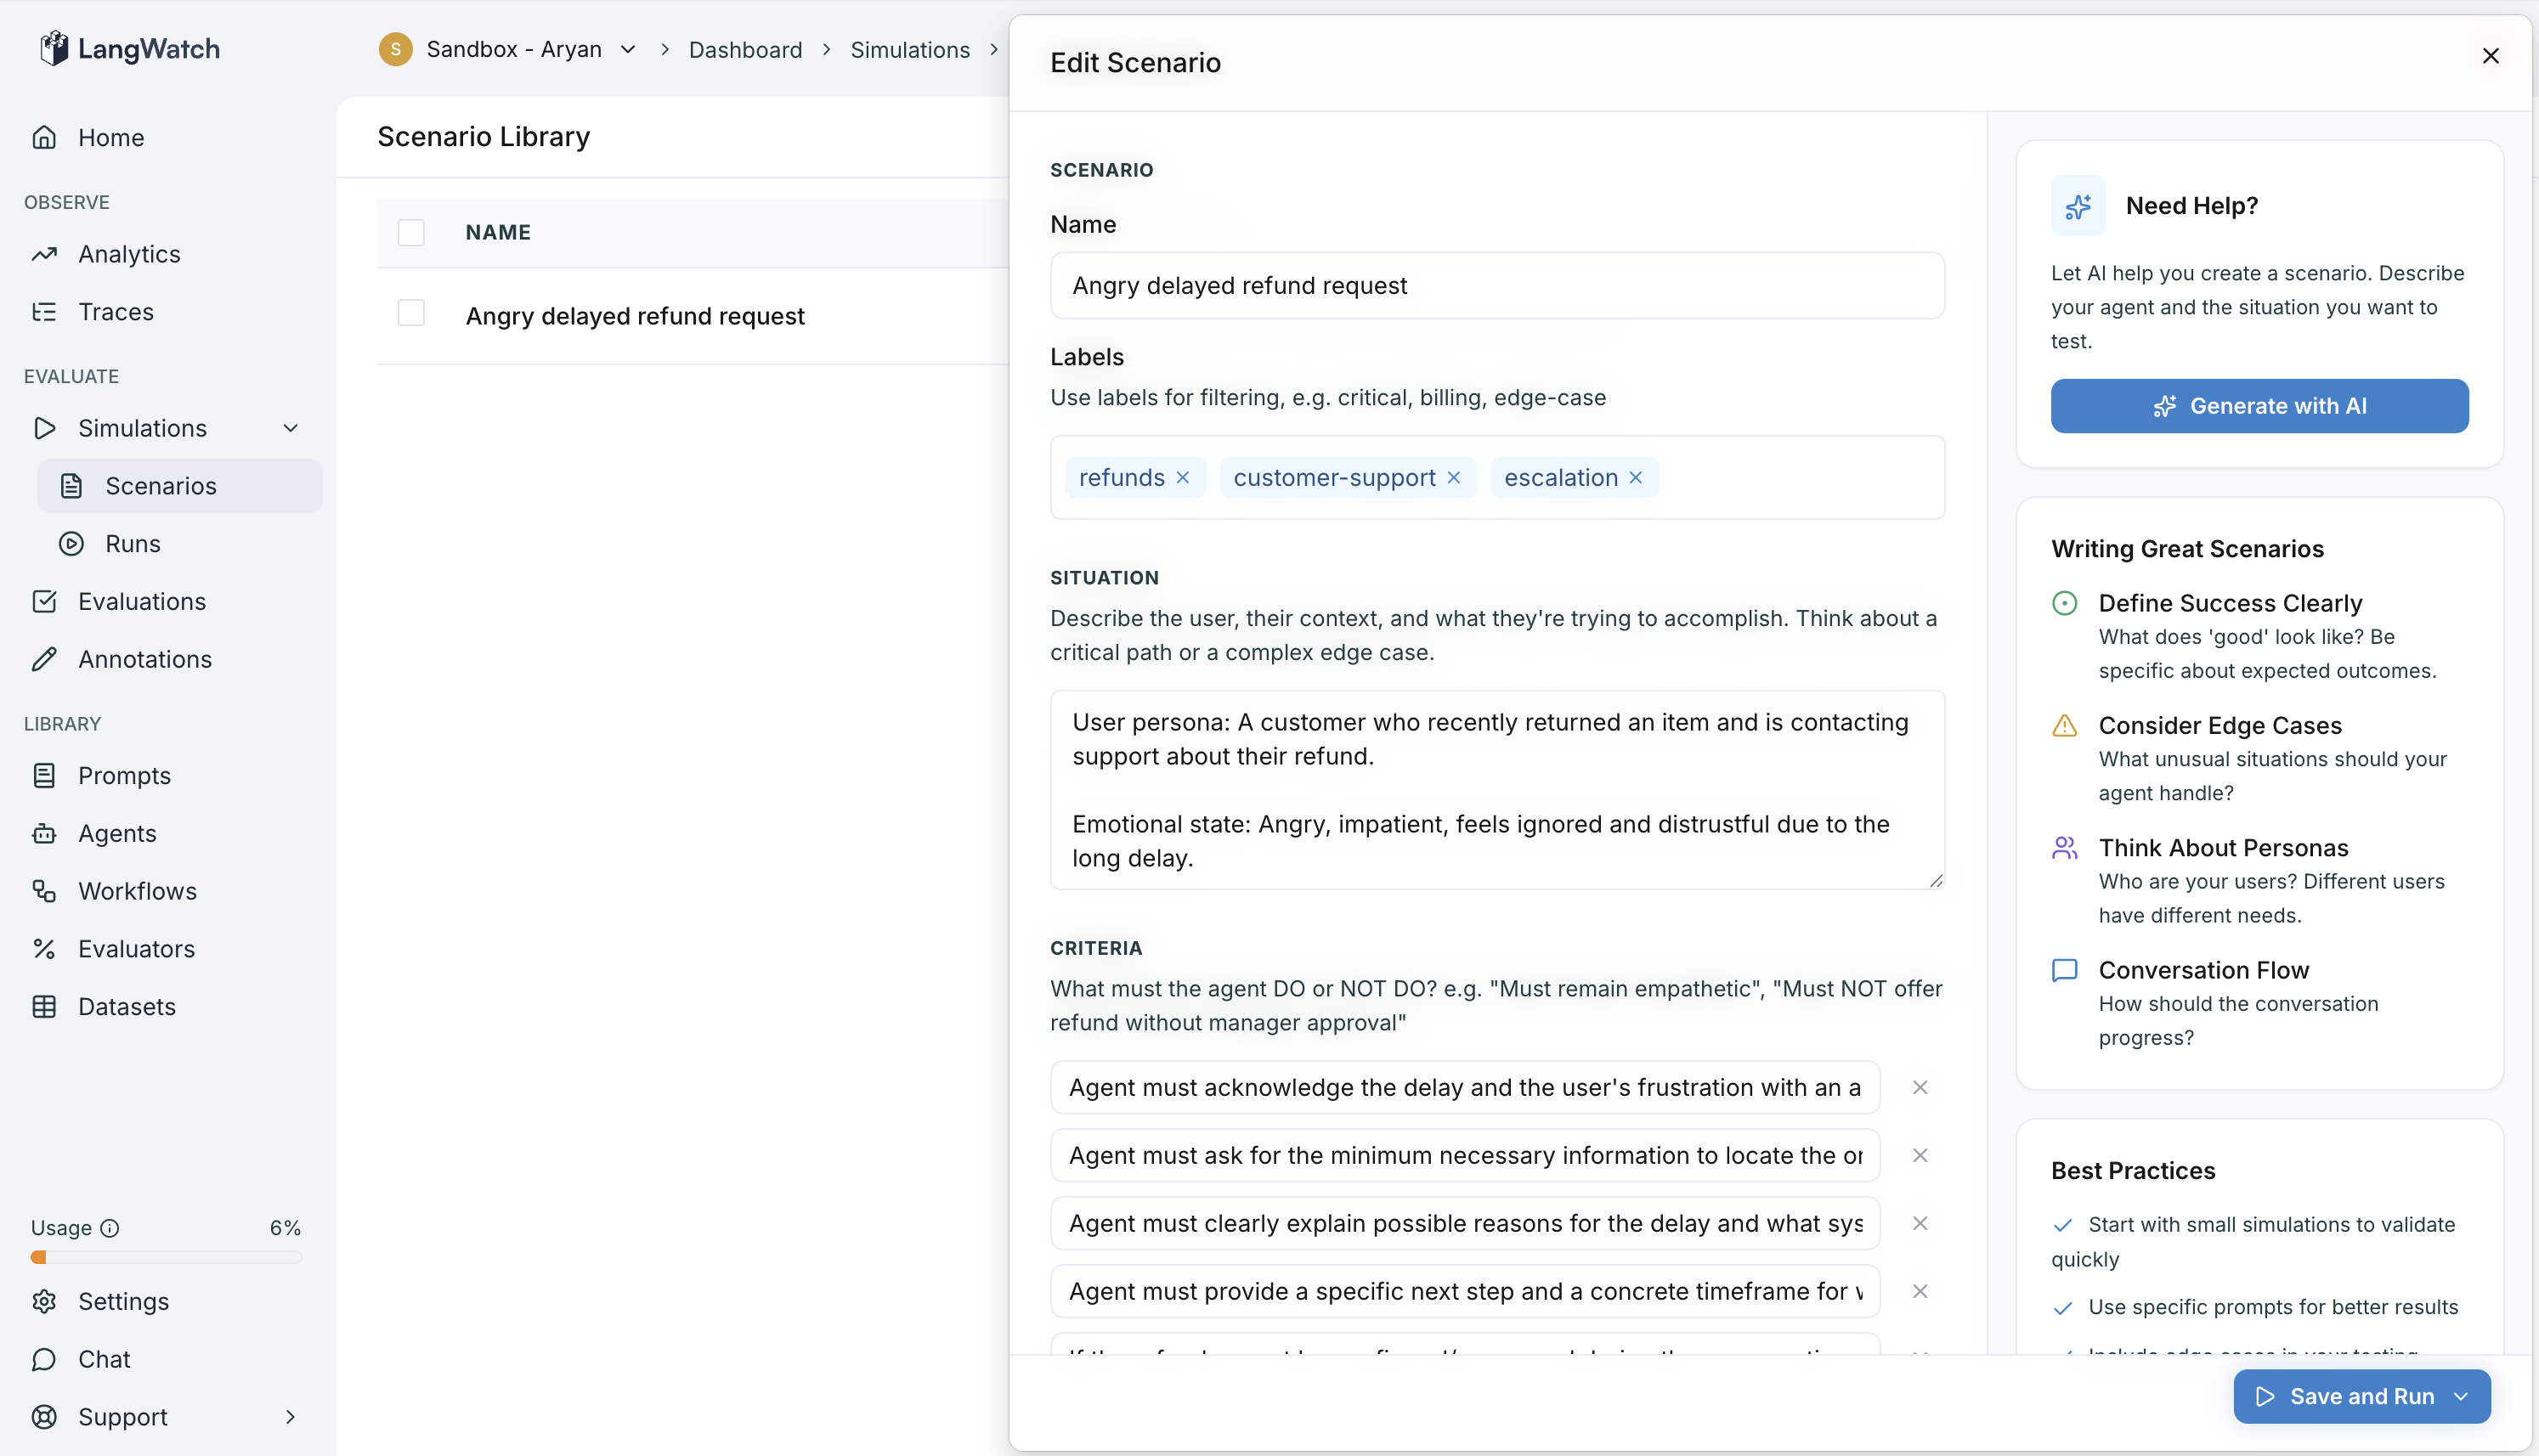The height and width of the screenshot is (1456, 2539).
Task: Remove the refunds label tag
Action: 1183,478
